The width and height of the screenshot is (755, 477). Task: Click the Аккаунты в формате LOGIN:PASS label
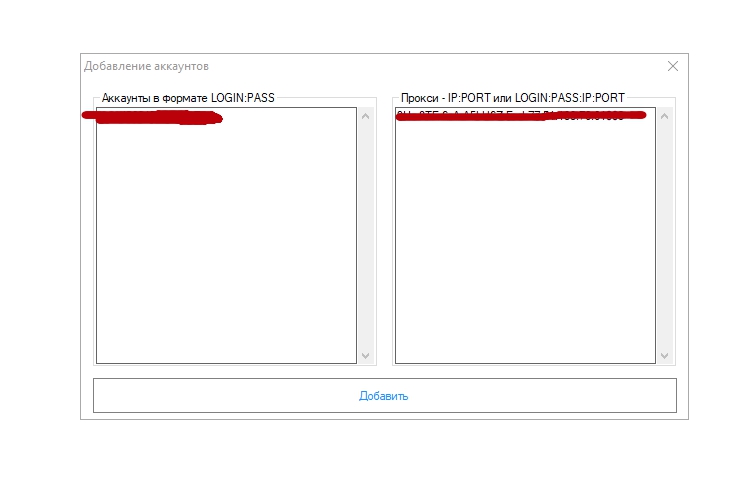tap(188, 98)
